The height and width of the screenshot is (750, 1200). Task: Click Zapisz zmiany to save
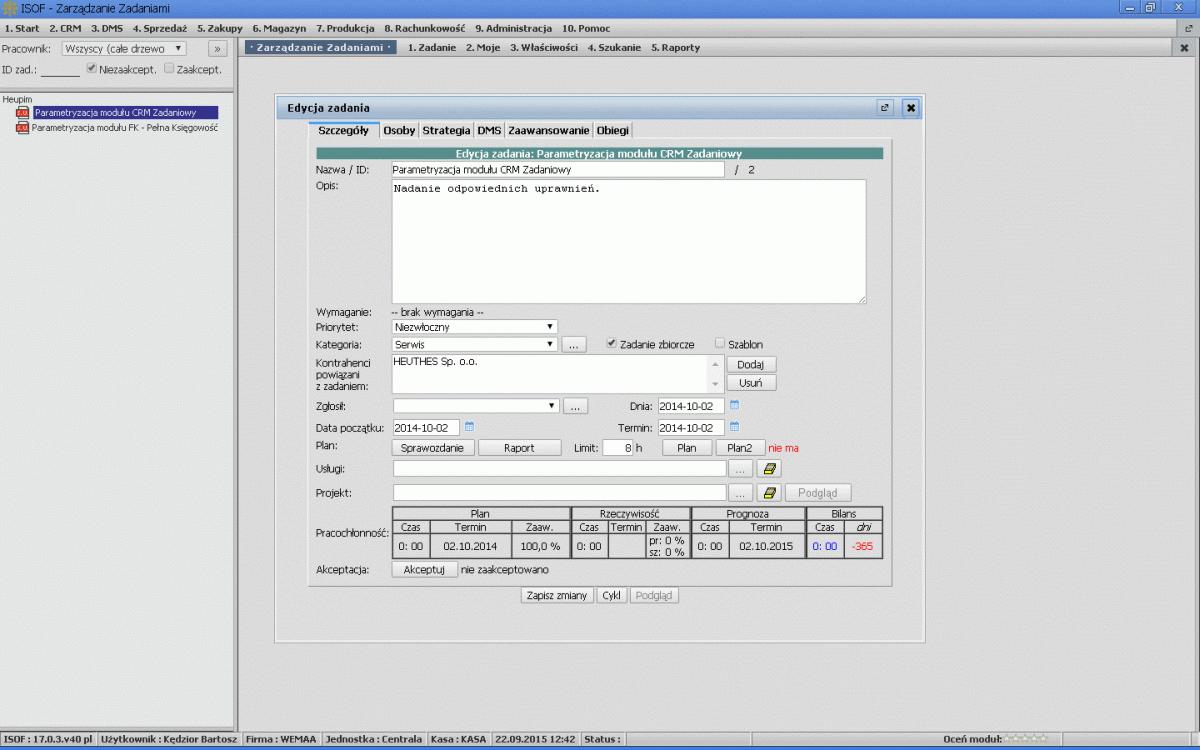(557, 595)
